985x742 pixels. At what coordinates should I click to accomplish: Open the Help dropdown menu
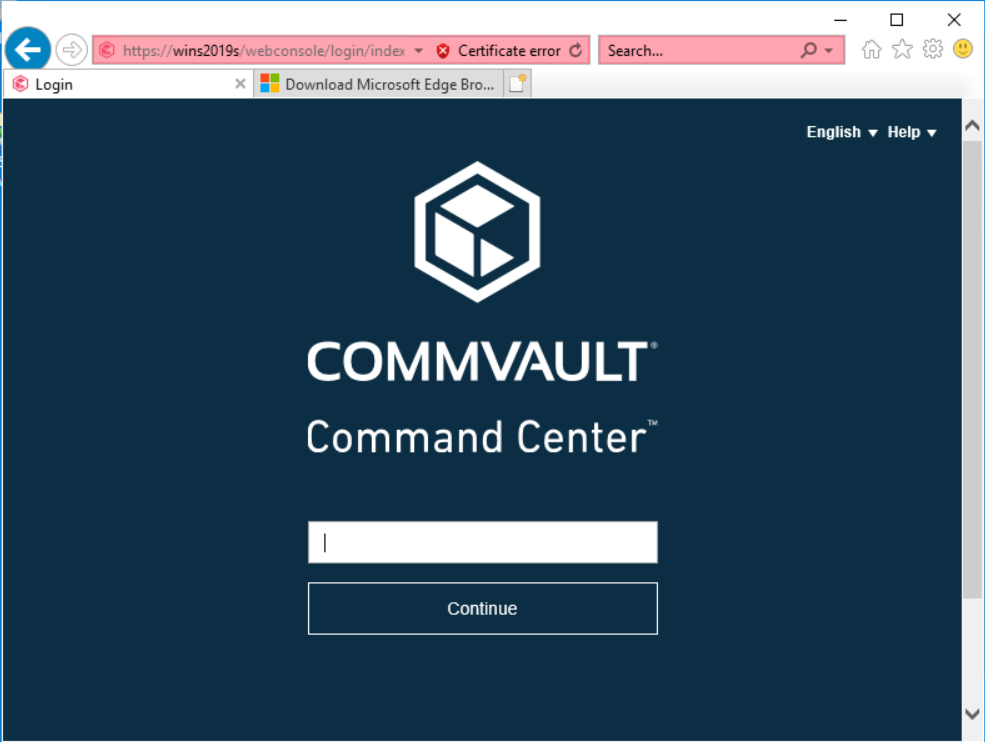coord(912,132)
